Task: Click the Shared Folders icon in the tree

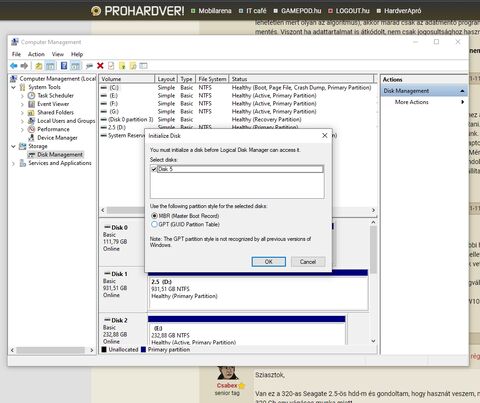Action: click(x=31, y=113)
